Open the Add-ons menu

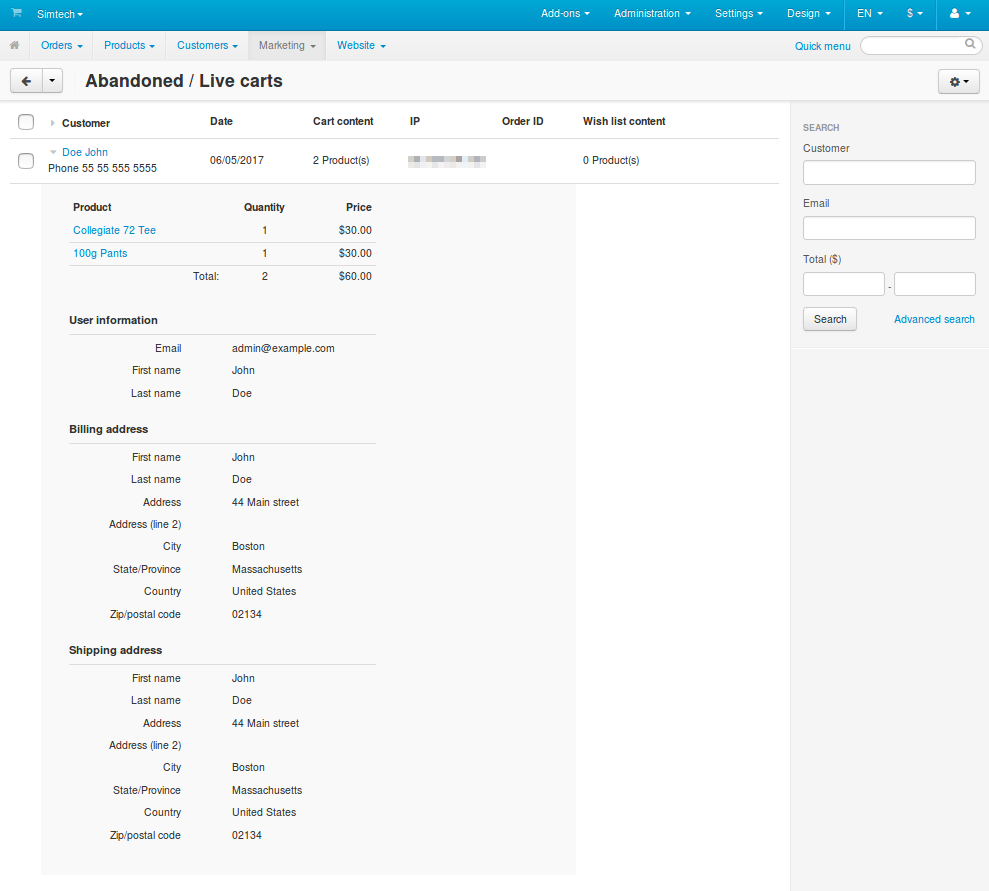point(565,13)
